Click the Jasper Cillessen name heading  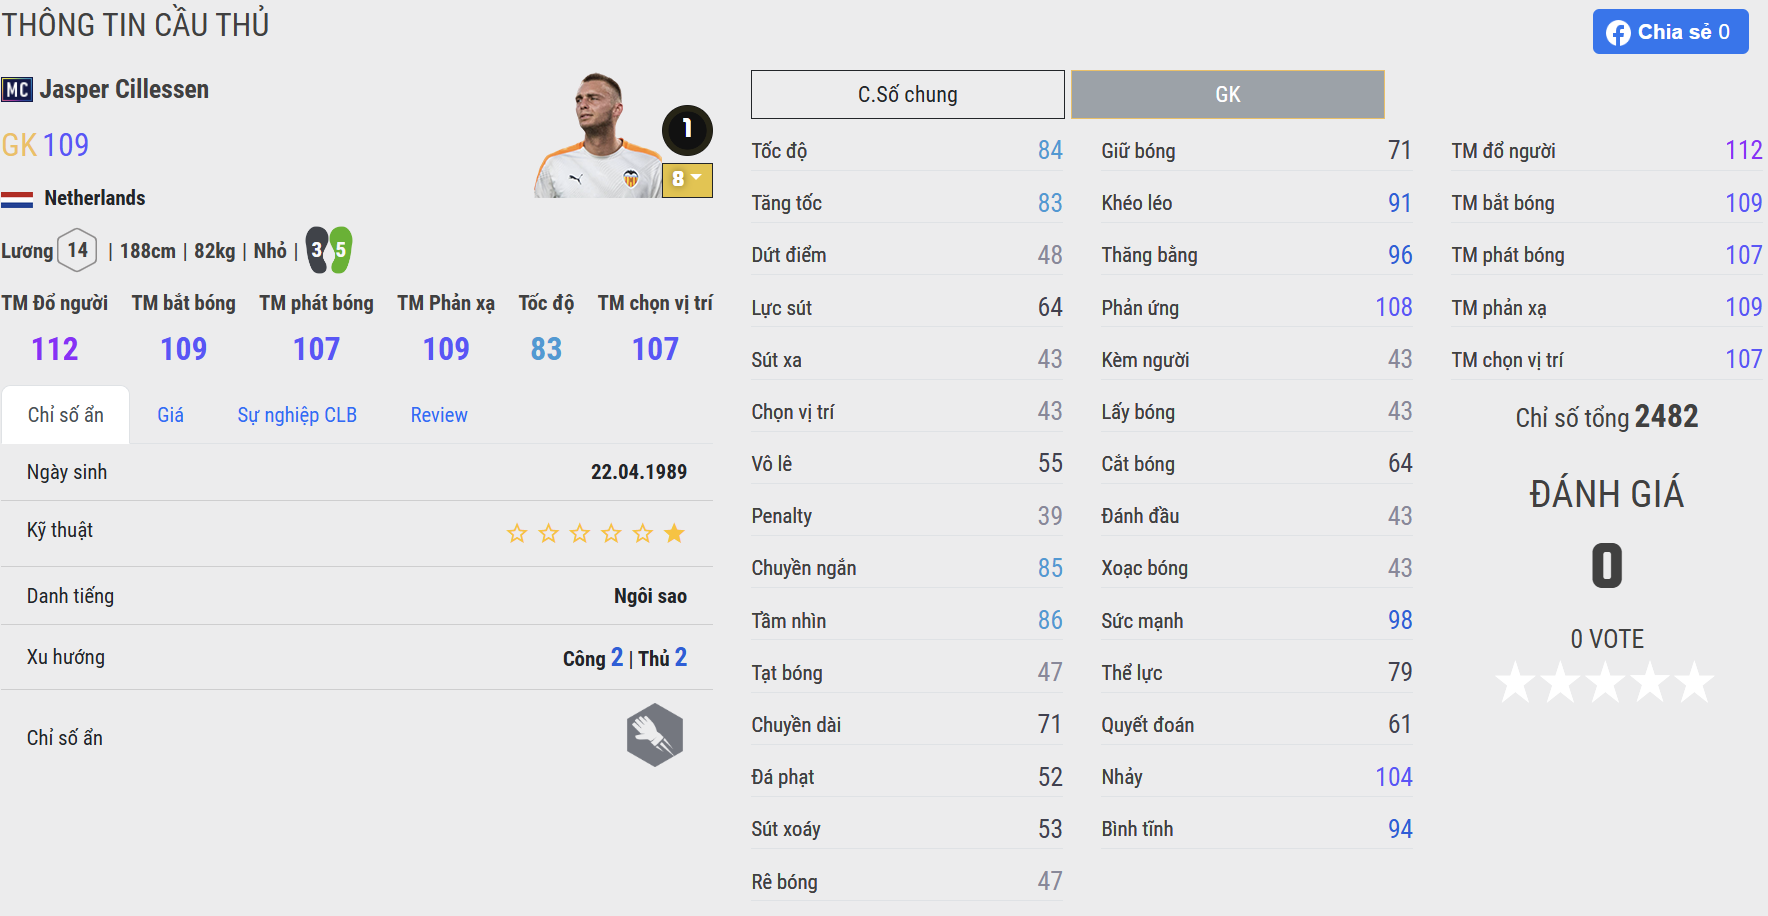(x=124, y=90)
